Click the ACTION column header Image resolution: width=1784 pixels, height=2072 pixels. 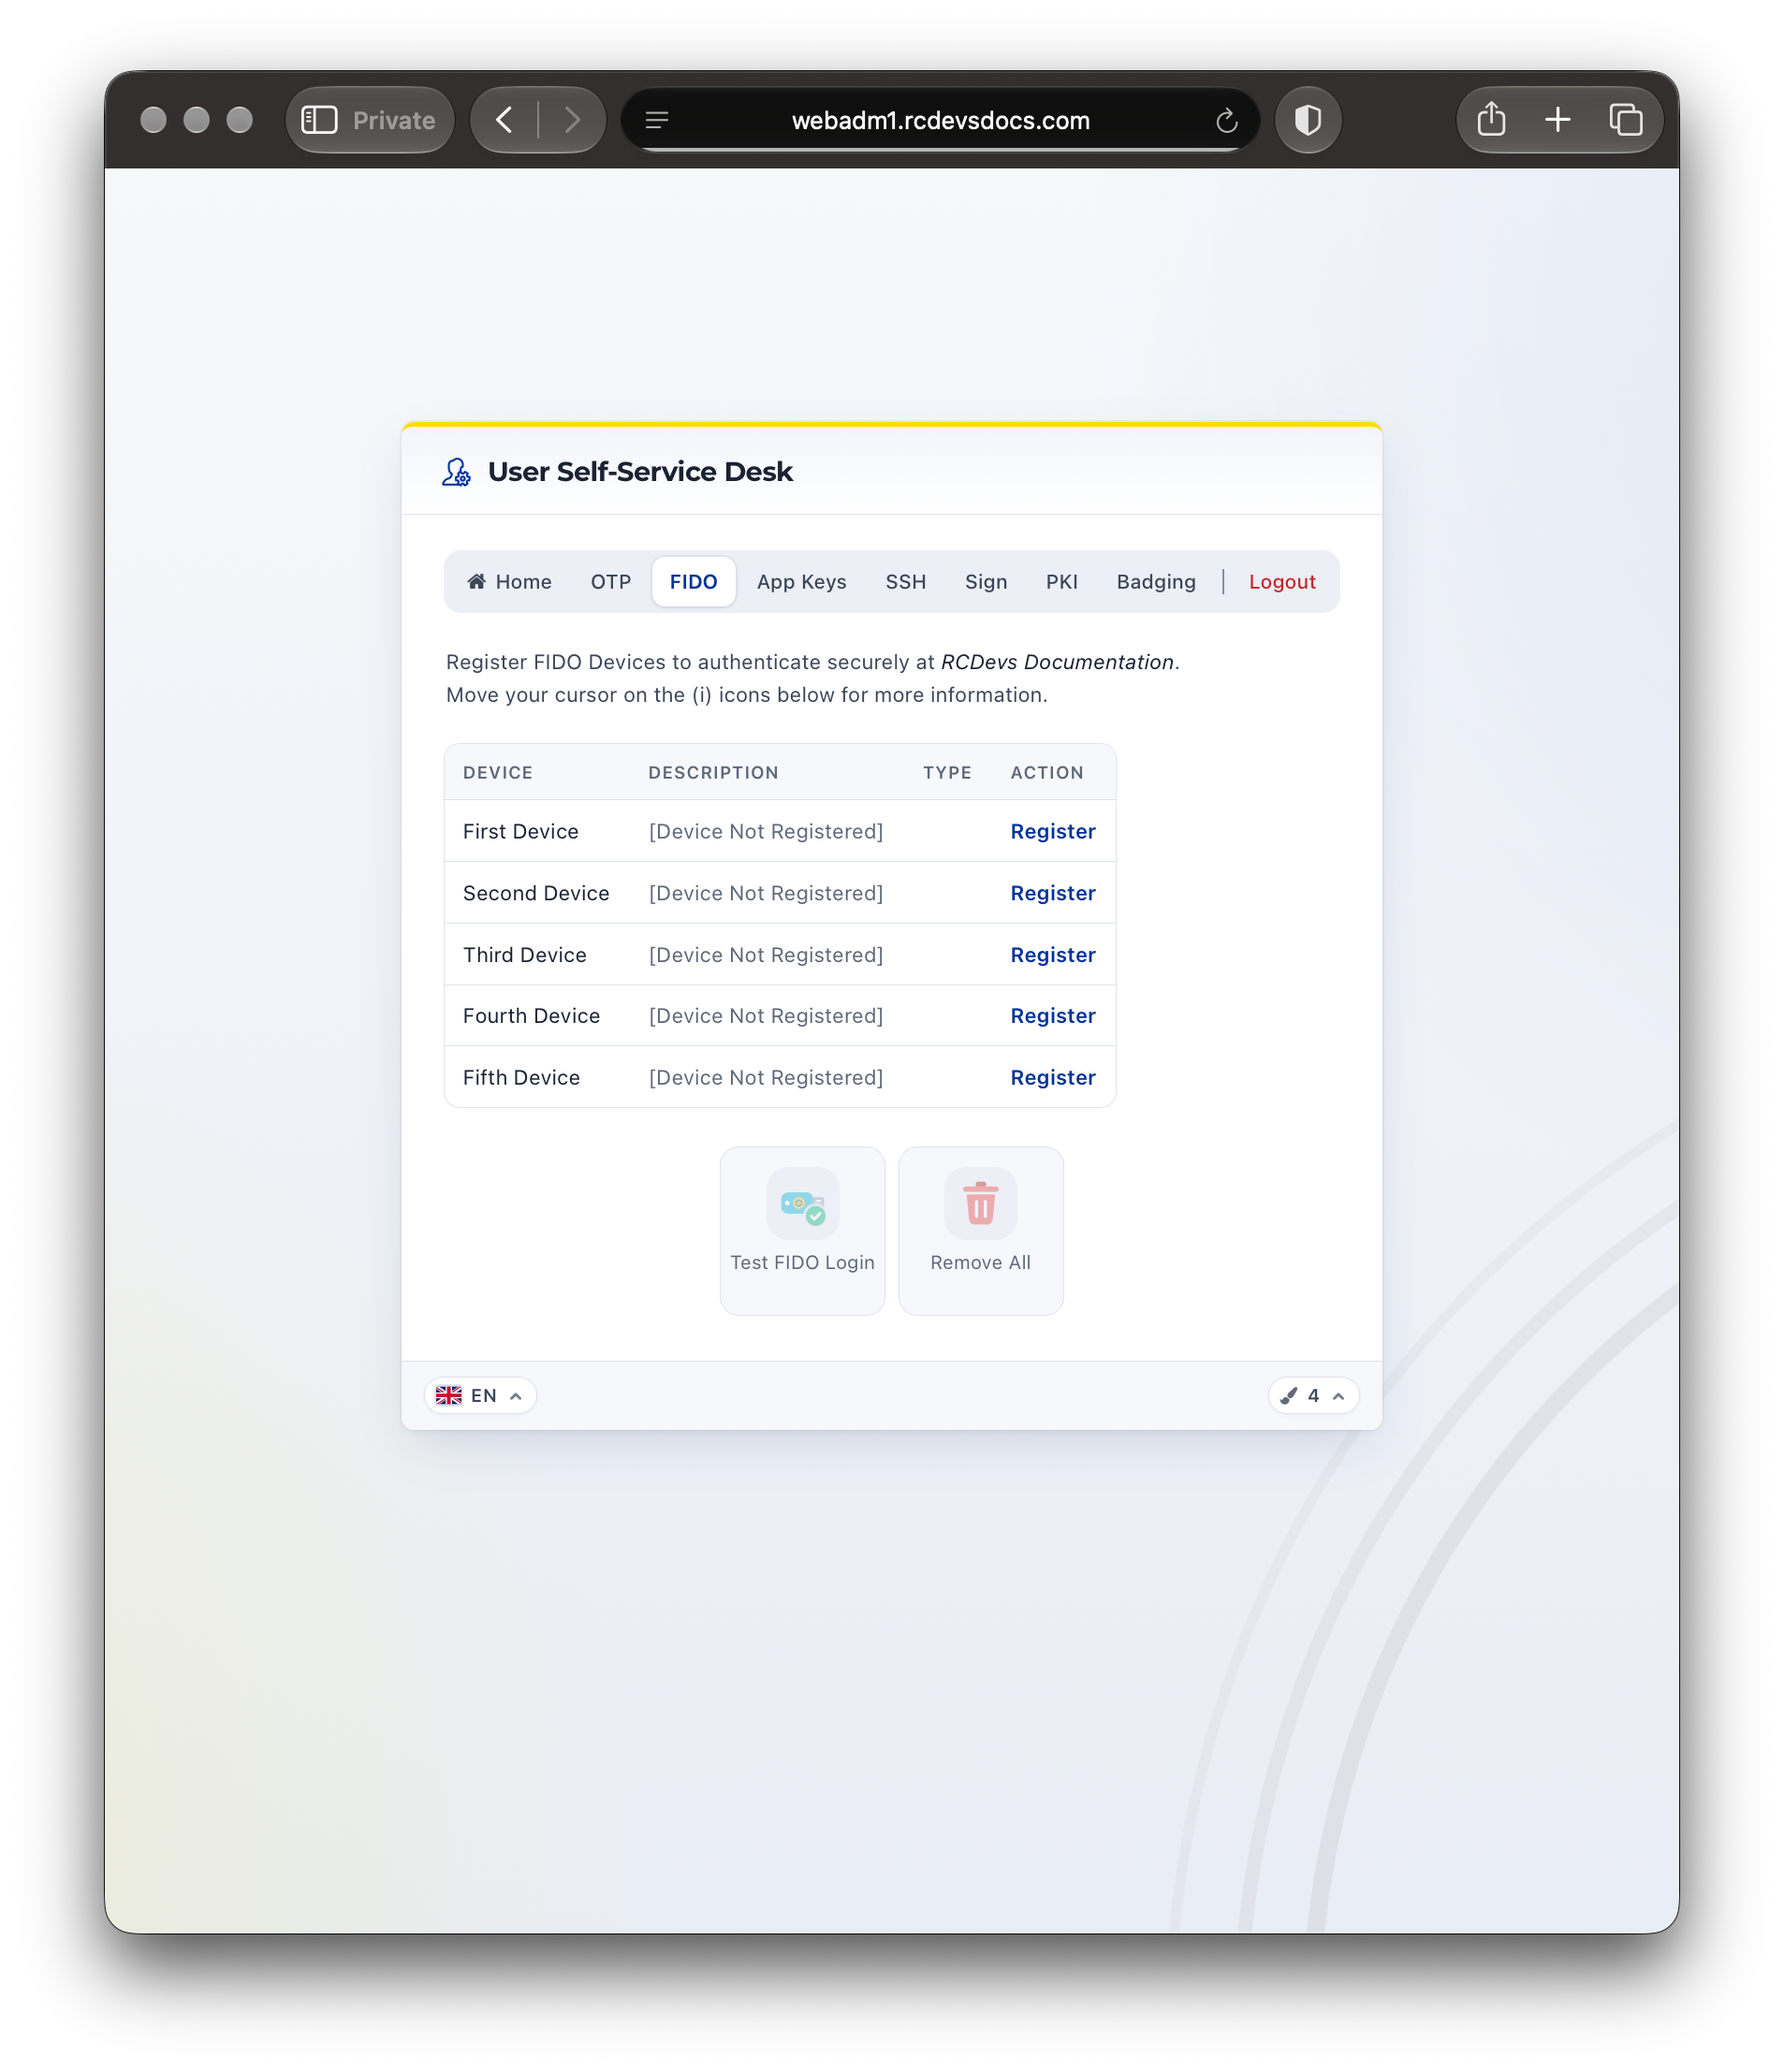tap(1046, 772)
